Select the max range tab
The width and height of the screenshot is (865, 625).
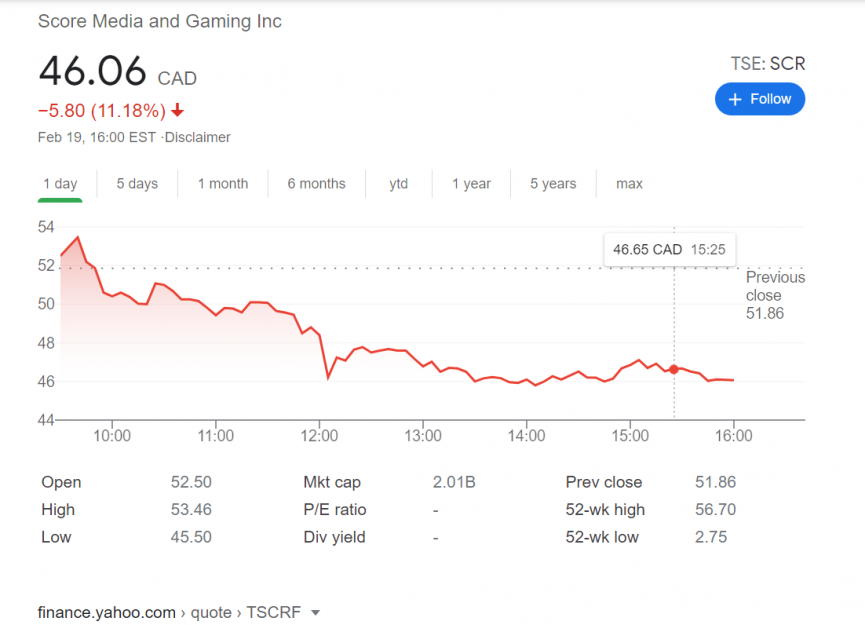pos(629,184)
